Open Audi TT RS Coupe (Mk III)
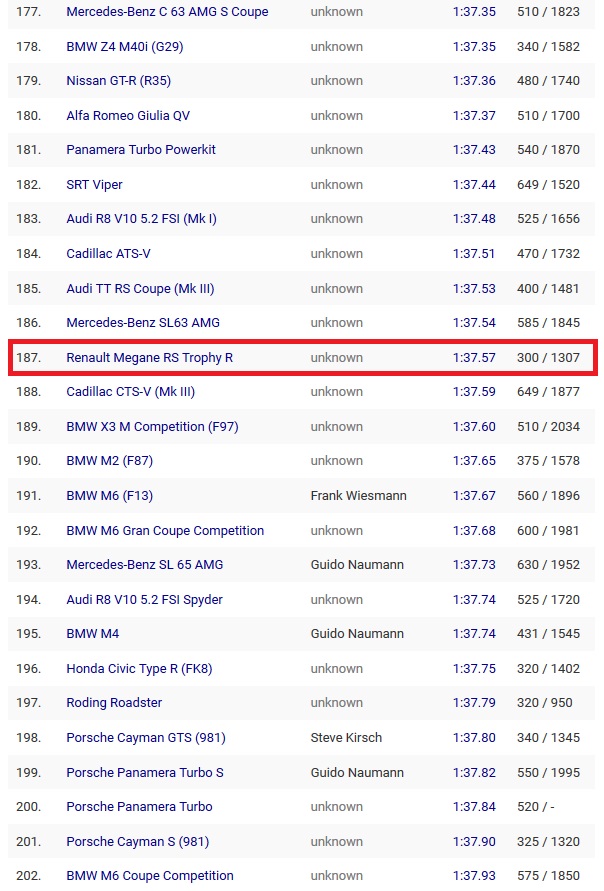 (x=140, y=288)
